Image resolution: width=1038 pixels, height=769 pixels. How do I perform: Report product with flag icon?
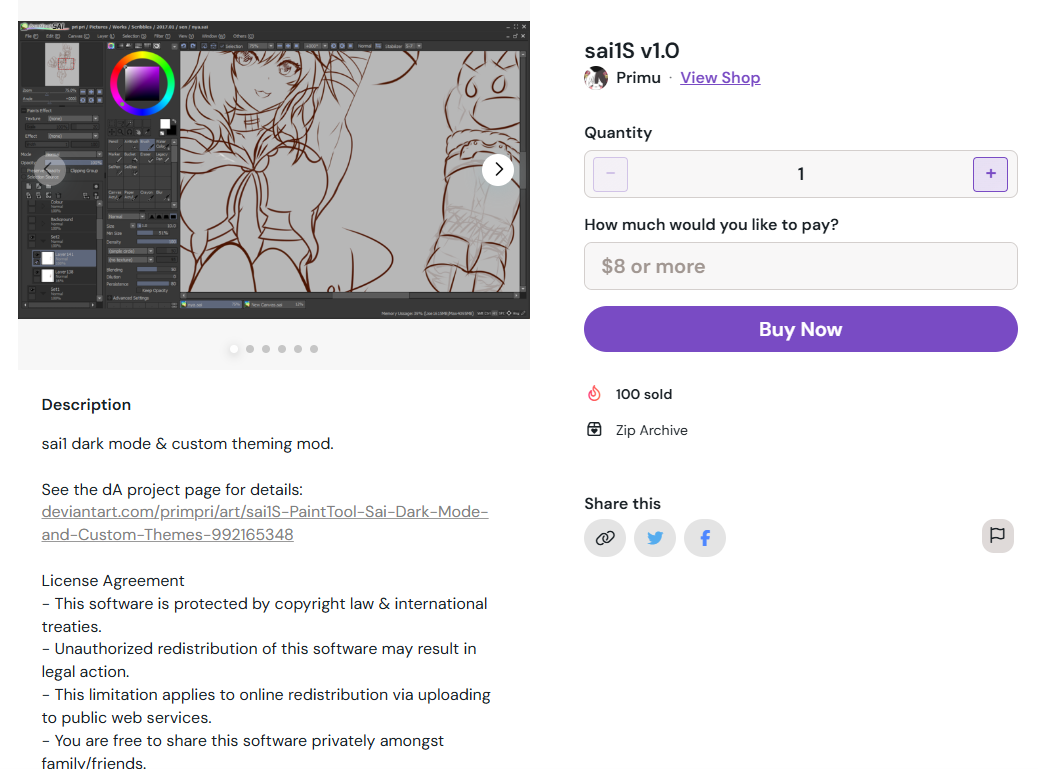998,535
